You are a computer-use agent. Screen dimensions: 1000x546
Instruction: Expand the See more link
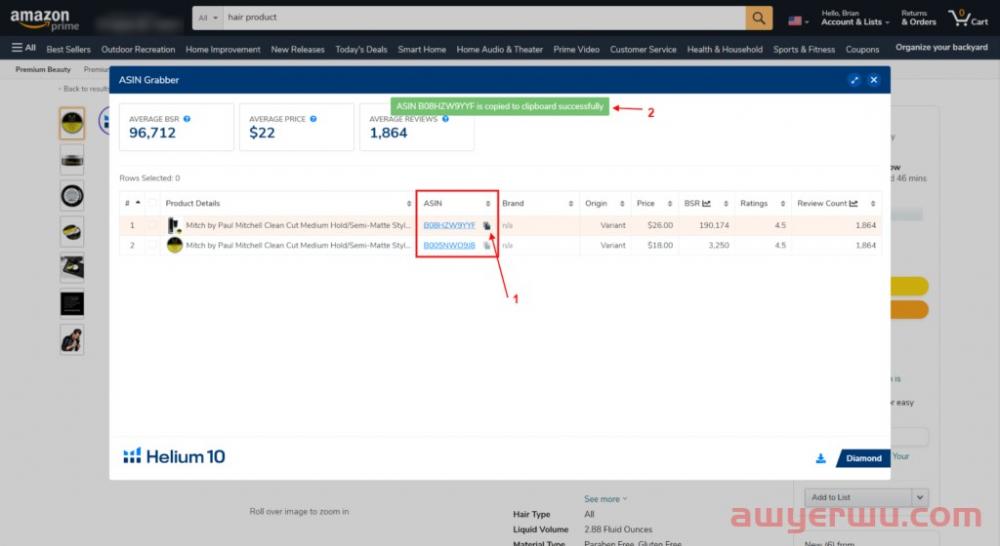pos(605,499)
